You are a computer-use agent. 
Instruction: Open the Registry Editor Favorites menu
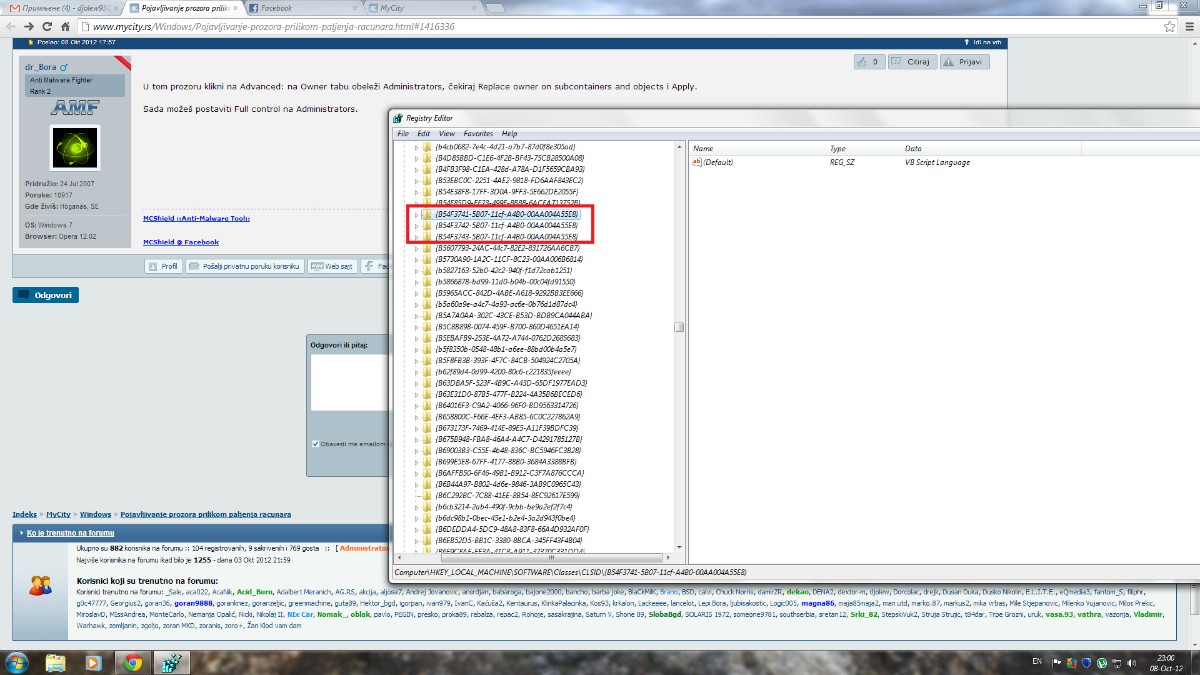coord(478,133)
